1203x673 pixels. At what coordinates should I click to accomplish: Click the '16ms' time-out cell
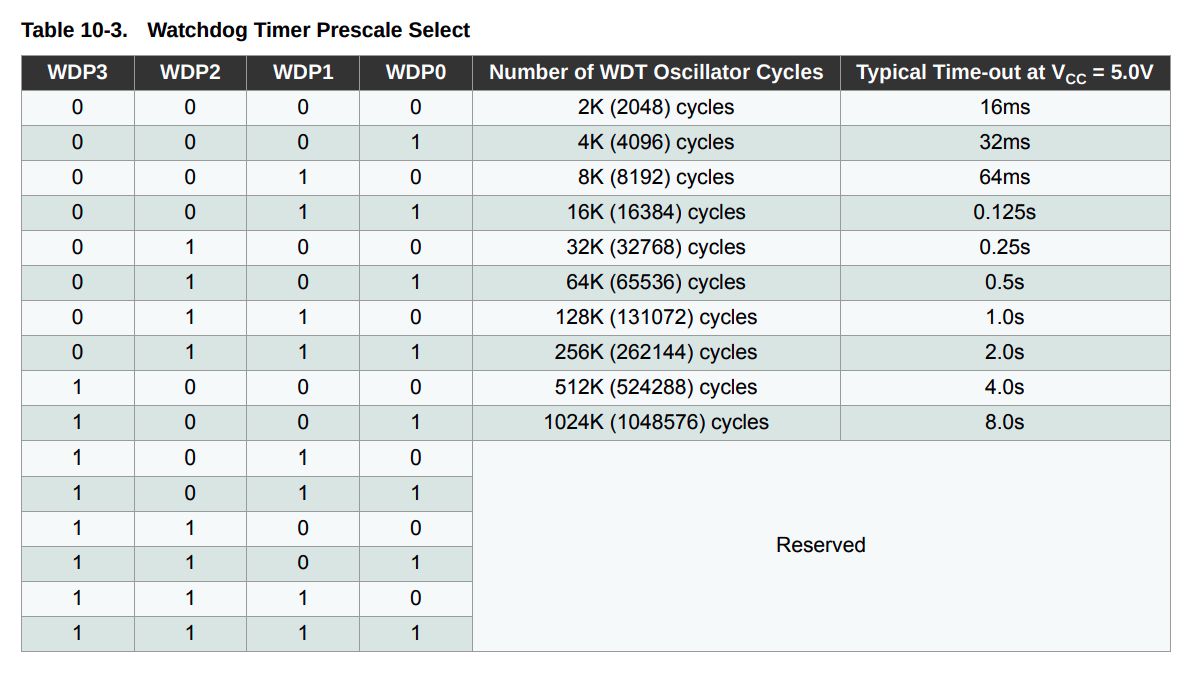1004,108
